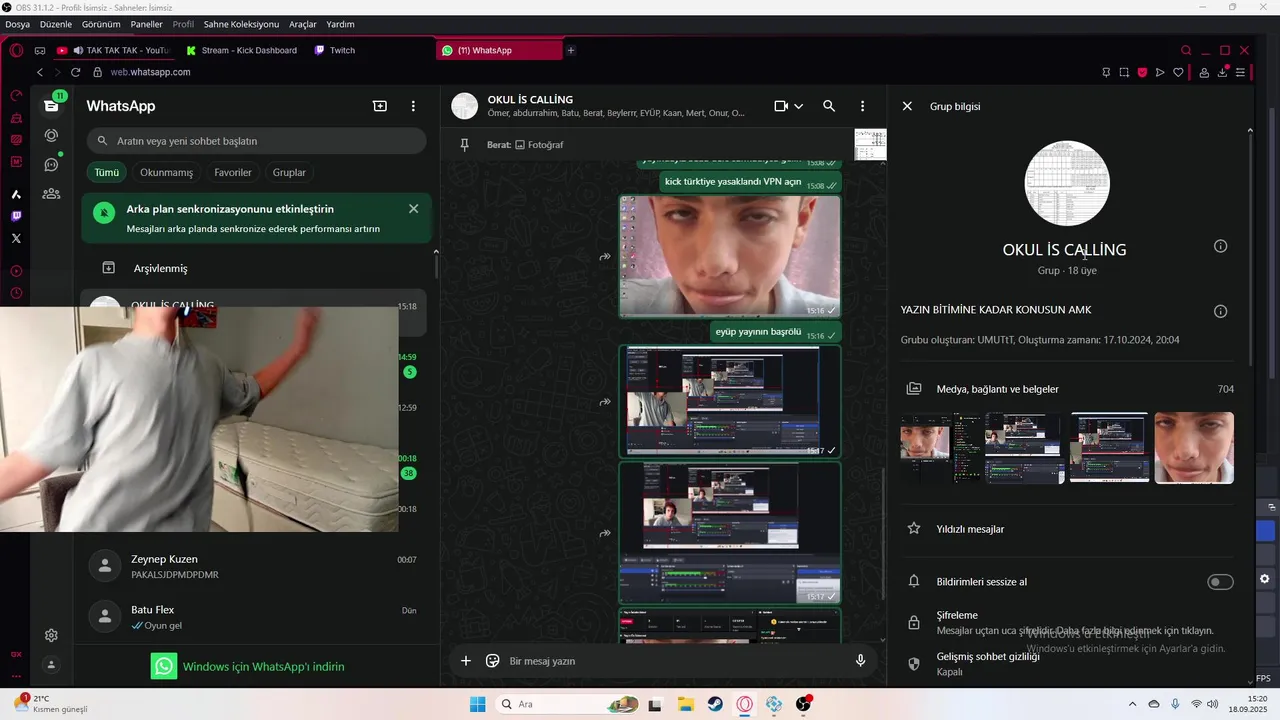Click Opera snapshot capture icon

coord(1124,72)
